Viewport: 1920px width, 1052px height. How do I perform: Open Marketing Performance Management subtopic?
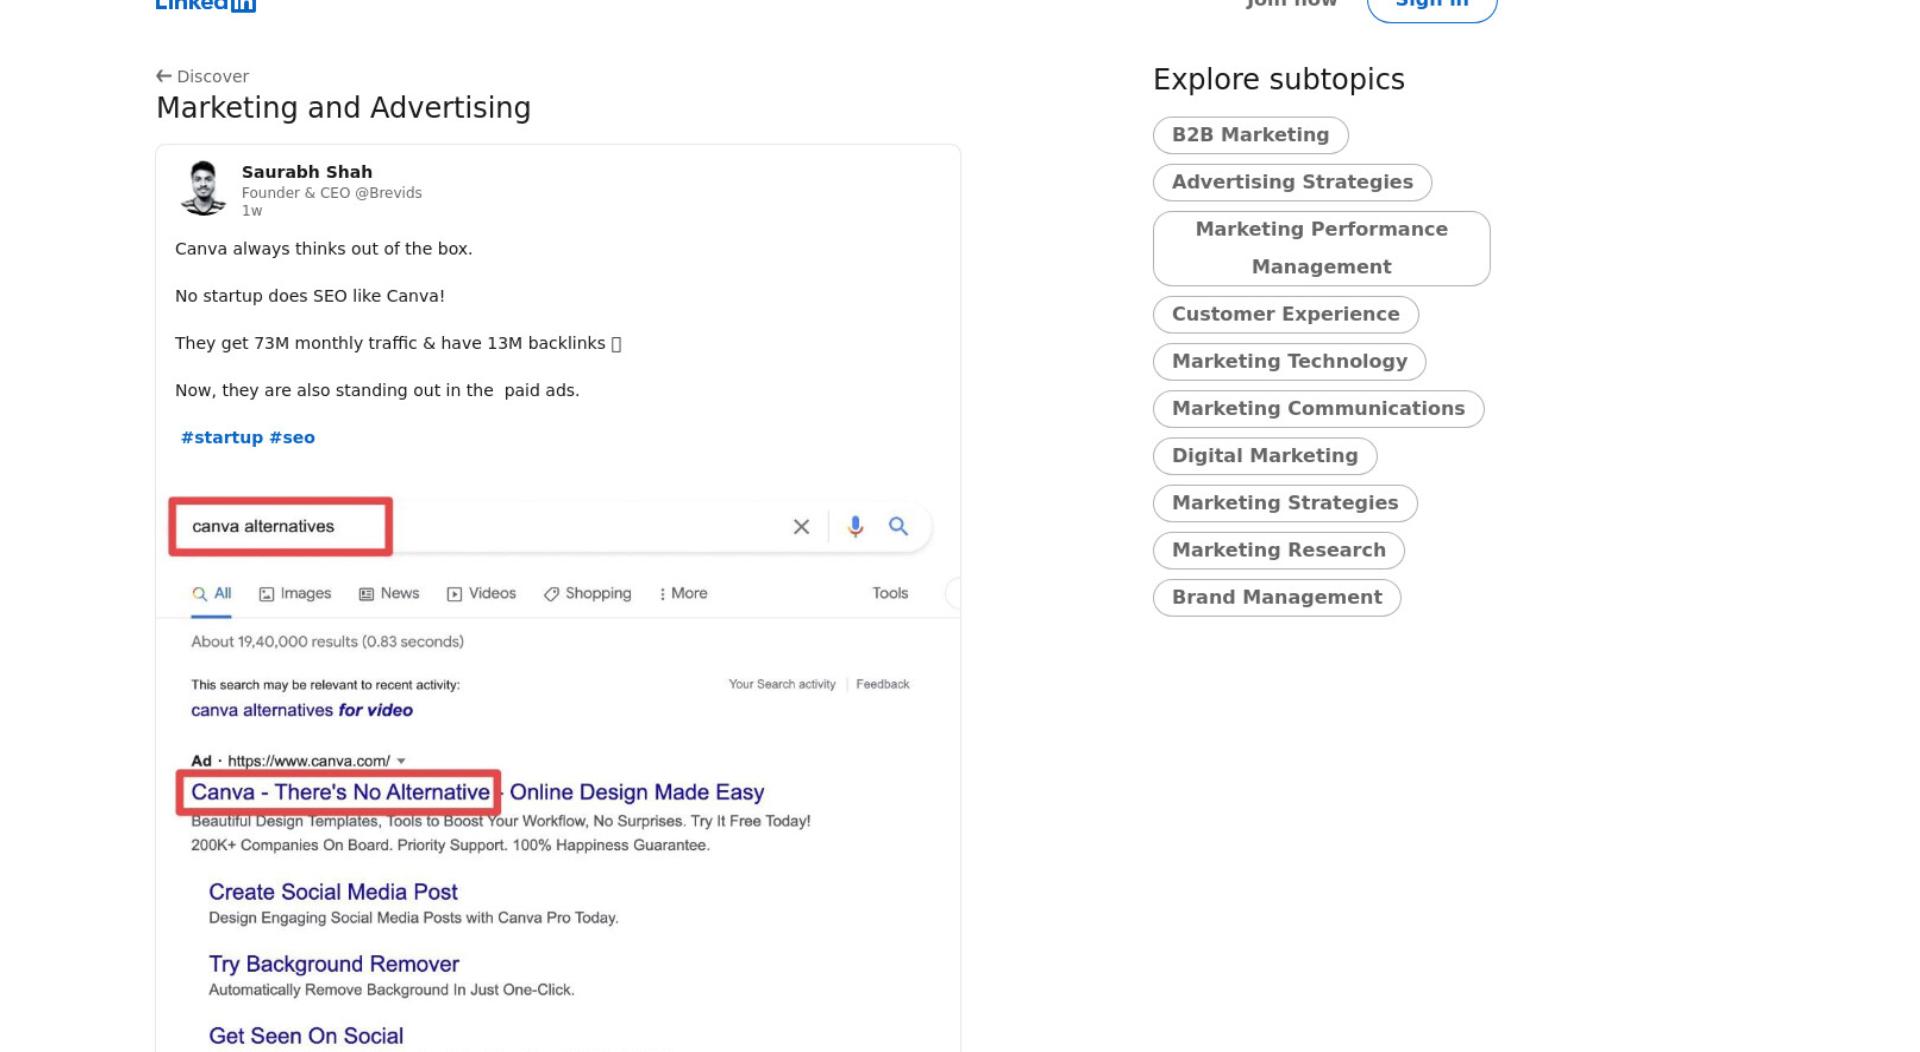(1321, 248)
